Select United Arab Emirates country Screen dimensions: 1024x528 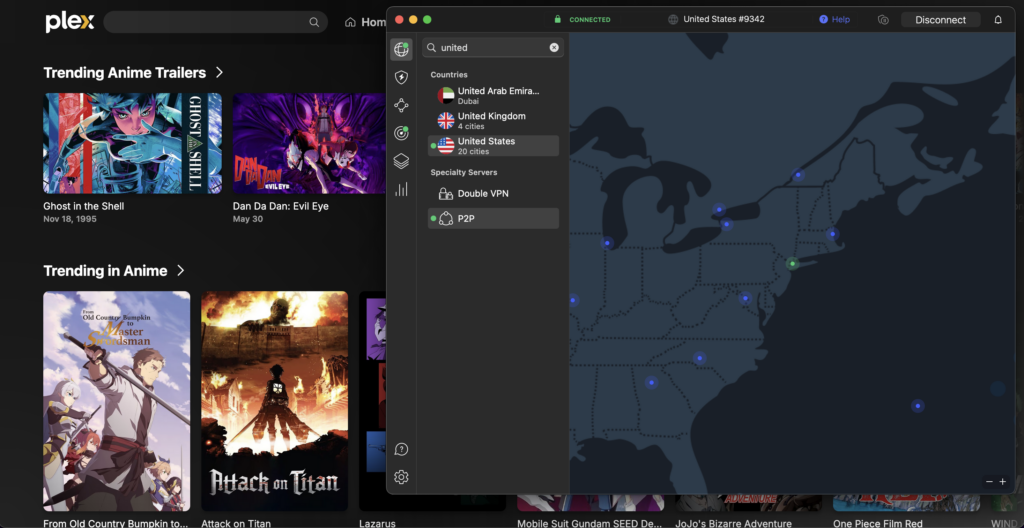click(x=493, y=96)
